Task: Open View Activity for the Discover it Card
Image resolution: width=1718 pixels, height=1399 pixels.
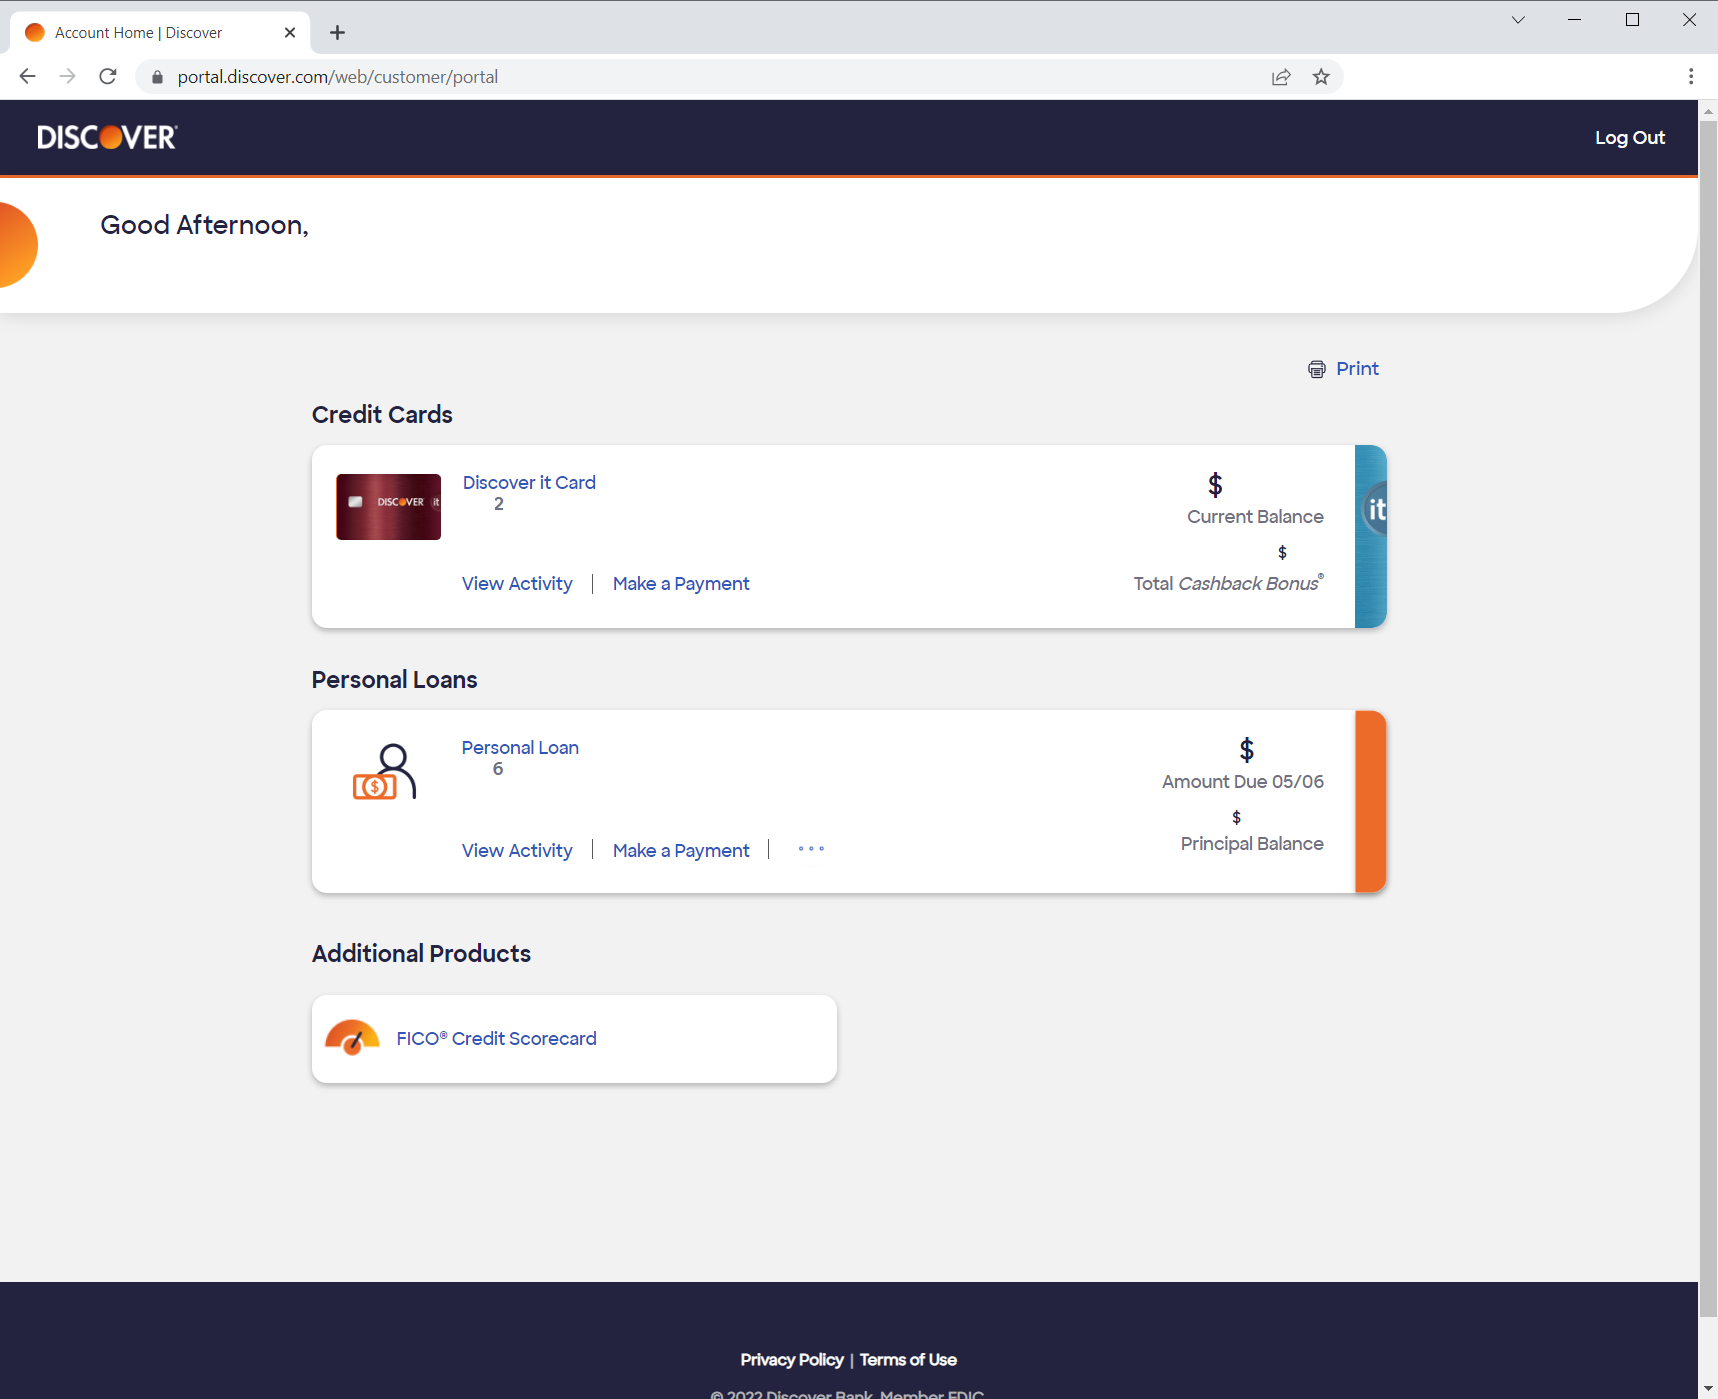Action: (517, 583)
